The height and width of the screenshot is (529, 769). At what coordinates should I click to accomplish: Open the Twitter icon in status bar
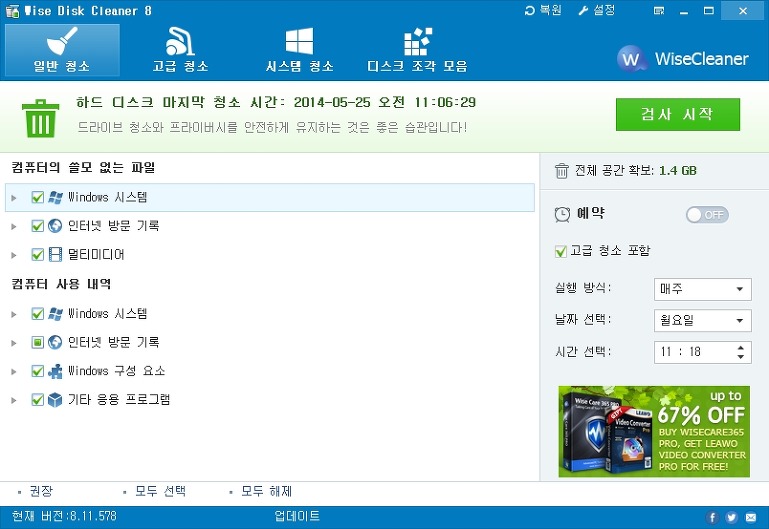coord(732,517)
